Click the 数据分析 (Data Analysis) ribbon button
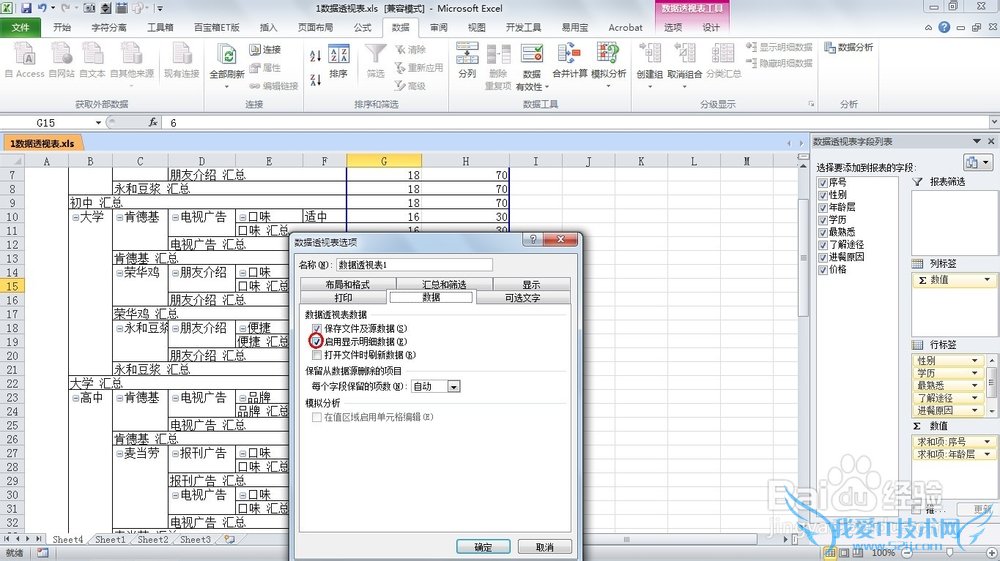The height and width of the screenshot is (561, 1000). click(848, 47)
